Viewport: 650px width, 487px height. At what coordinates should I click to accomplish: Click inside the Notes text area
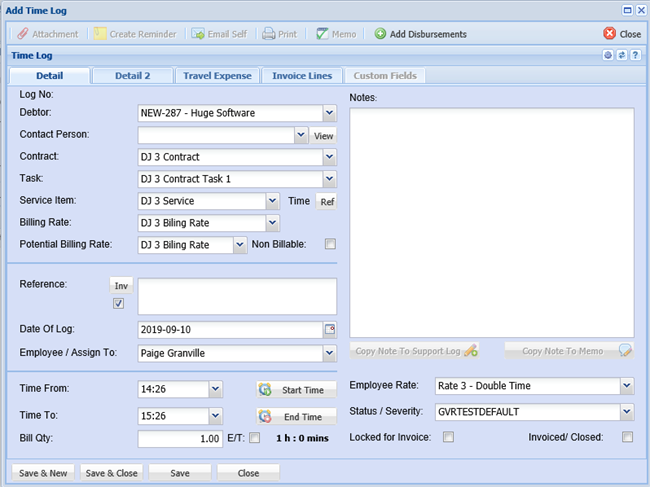pos(491,220)
